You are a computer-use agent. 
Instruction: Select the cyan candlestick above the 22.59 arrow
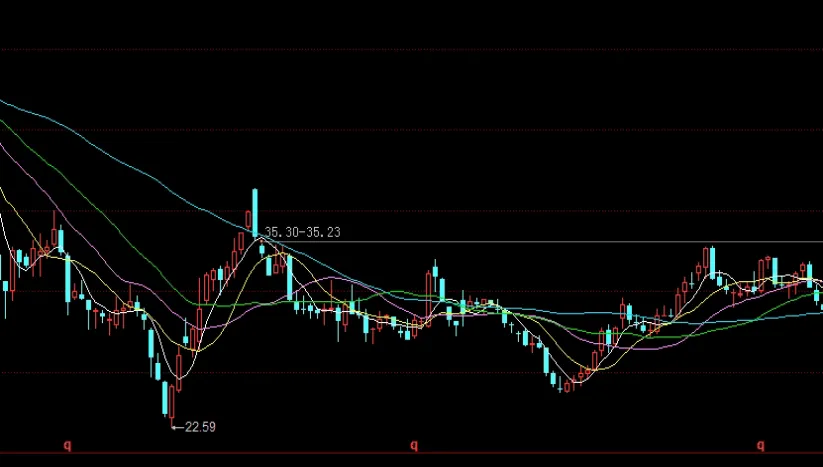[x=165, y=398]
